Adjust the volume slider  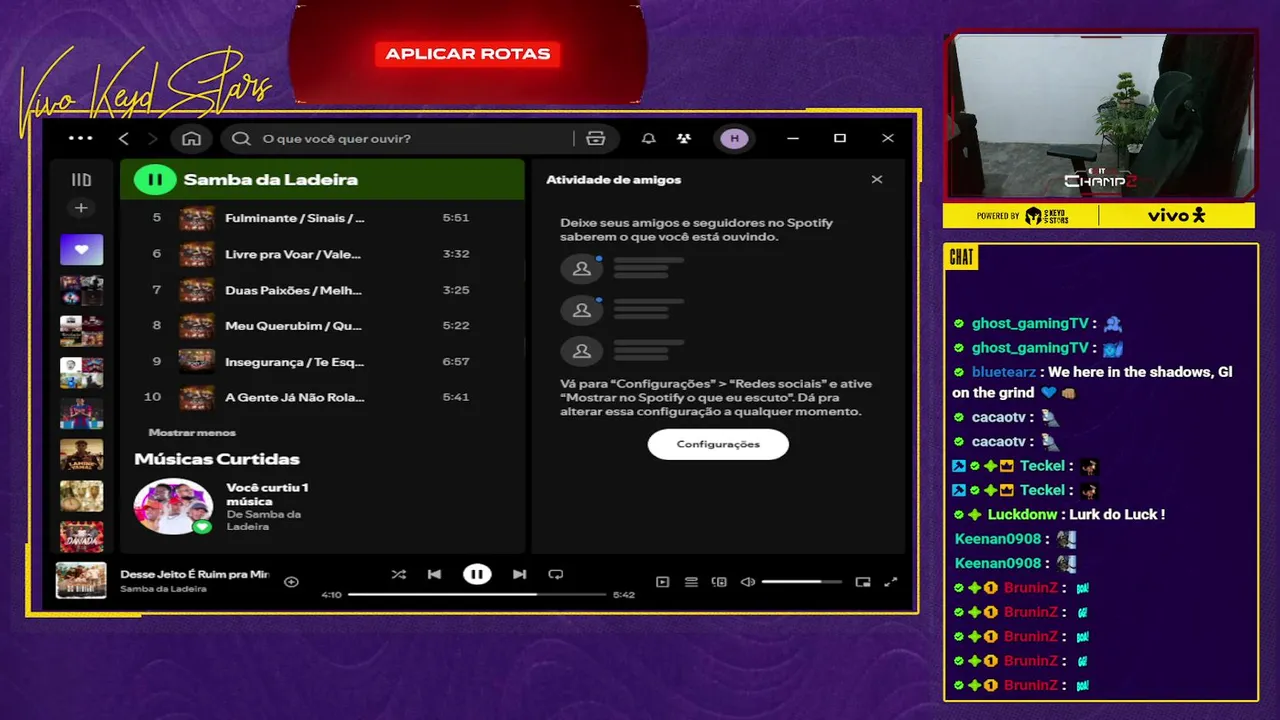coord(803,582)
